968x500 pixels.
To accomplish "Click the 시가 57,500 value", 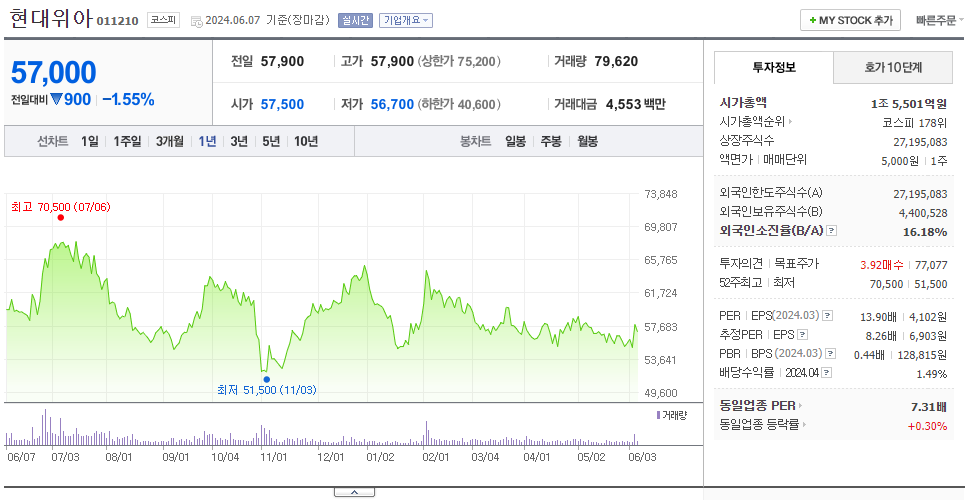I will click(x=282, y=105).
